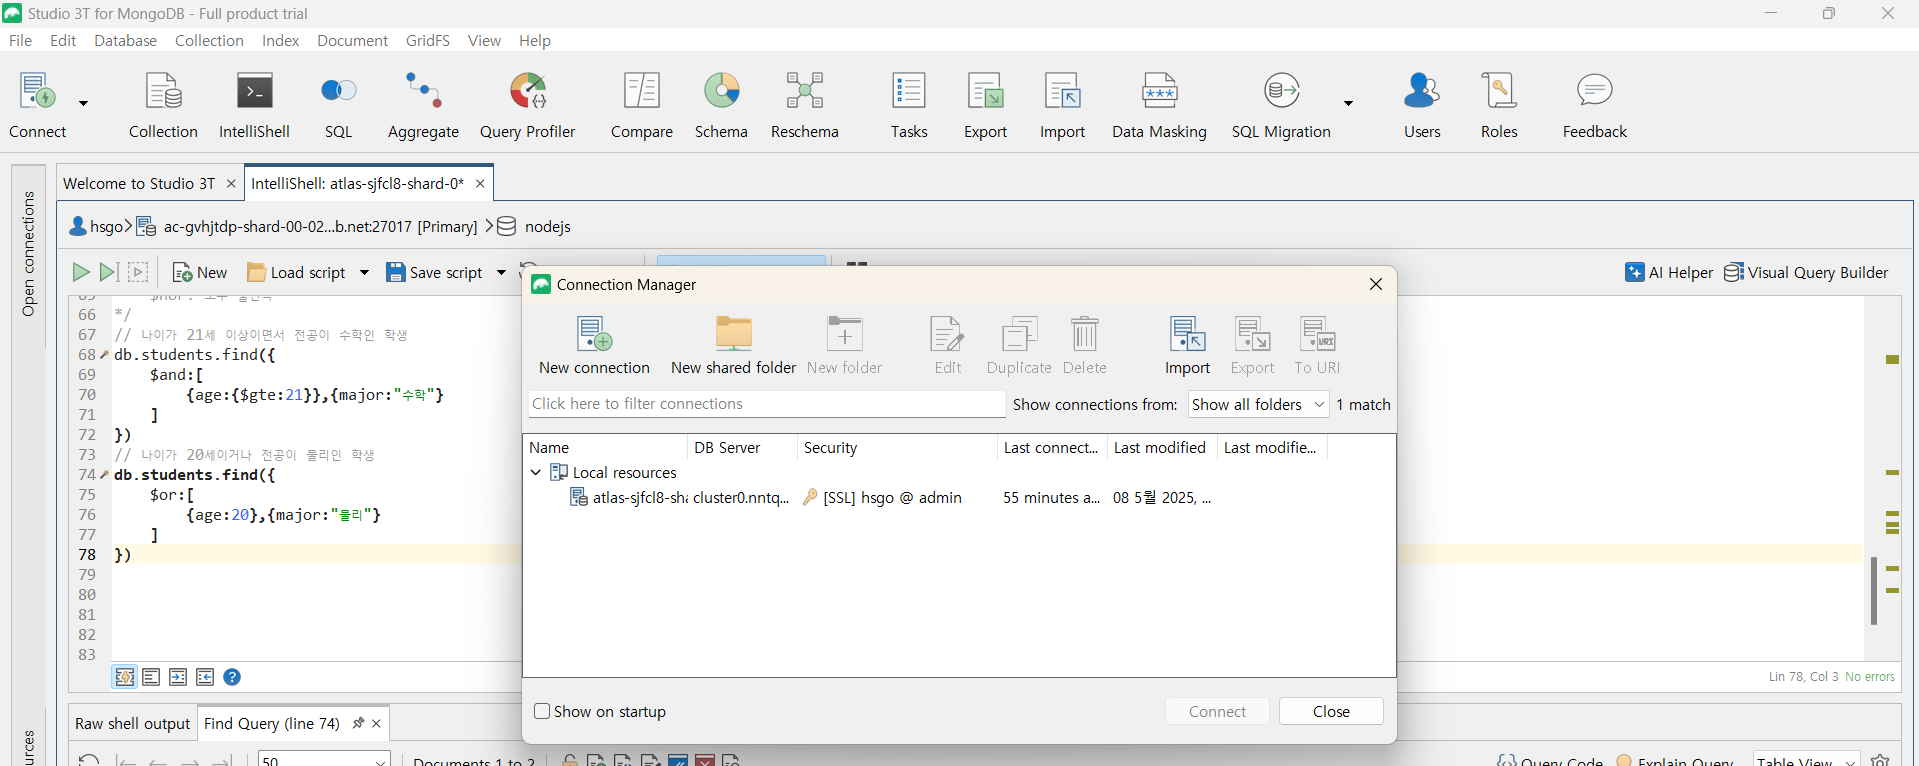1919x766 pixels.
Task: Open the Connect dropdown arrow
Action: pyautogui.click(x=84, y=103)
